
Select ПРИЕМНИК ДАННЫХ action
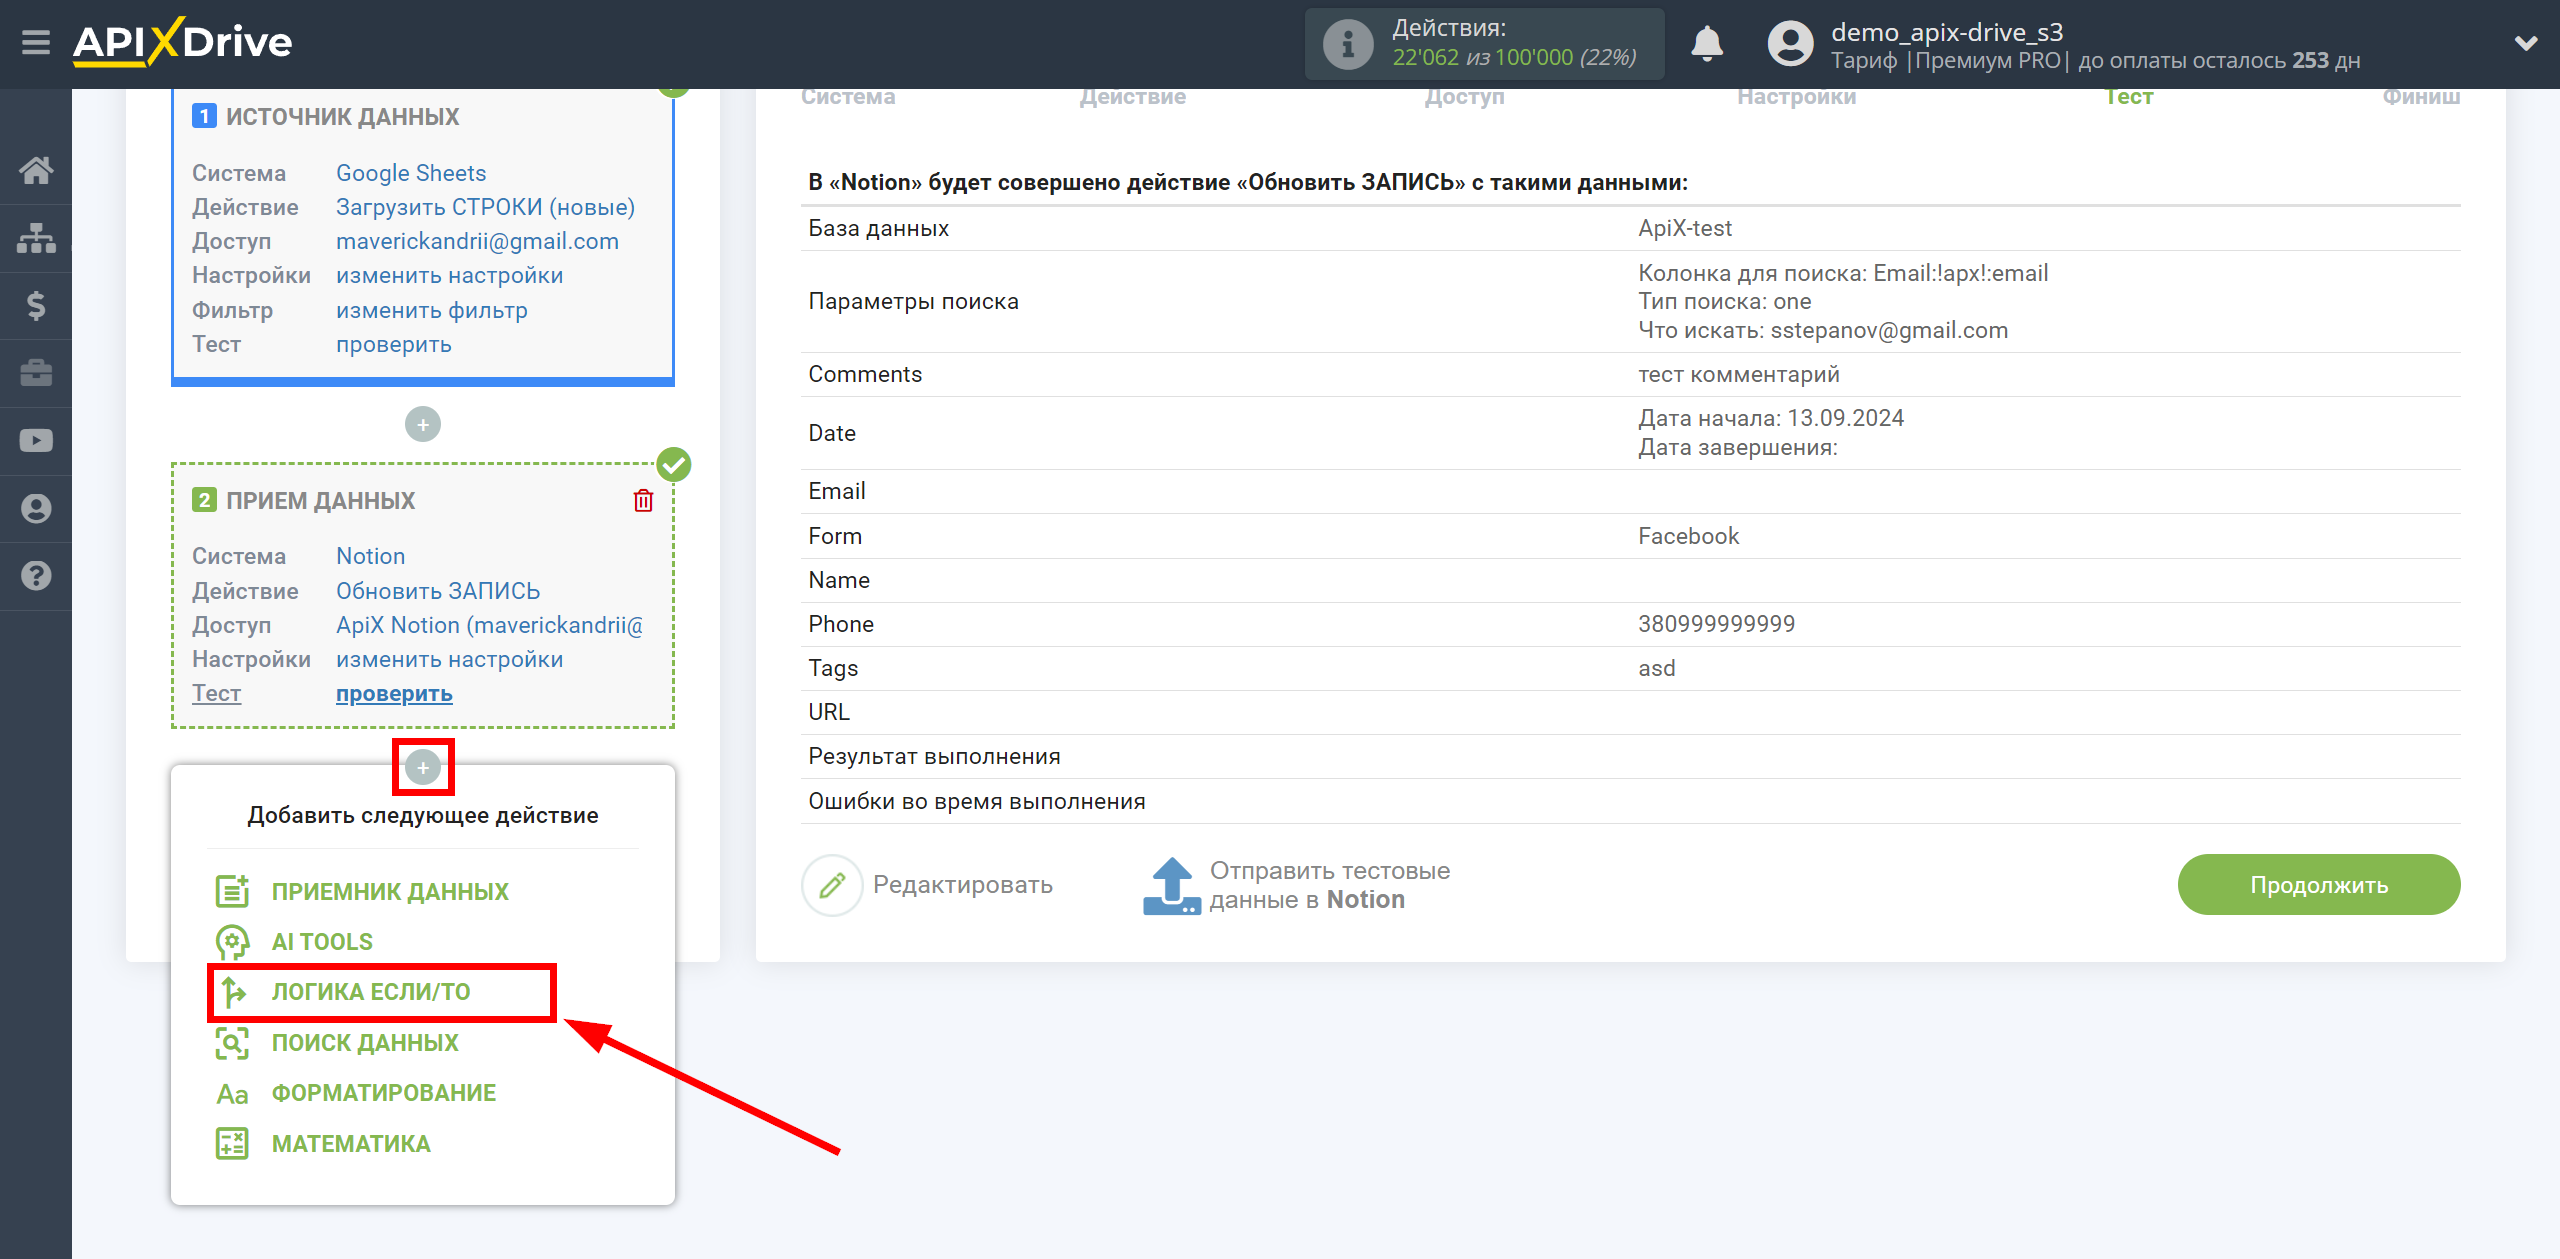390,891
